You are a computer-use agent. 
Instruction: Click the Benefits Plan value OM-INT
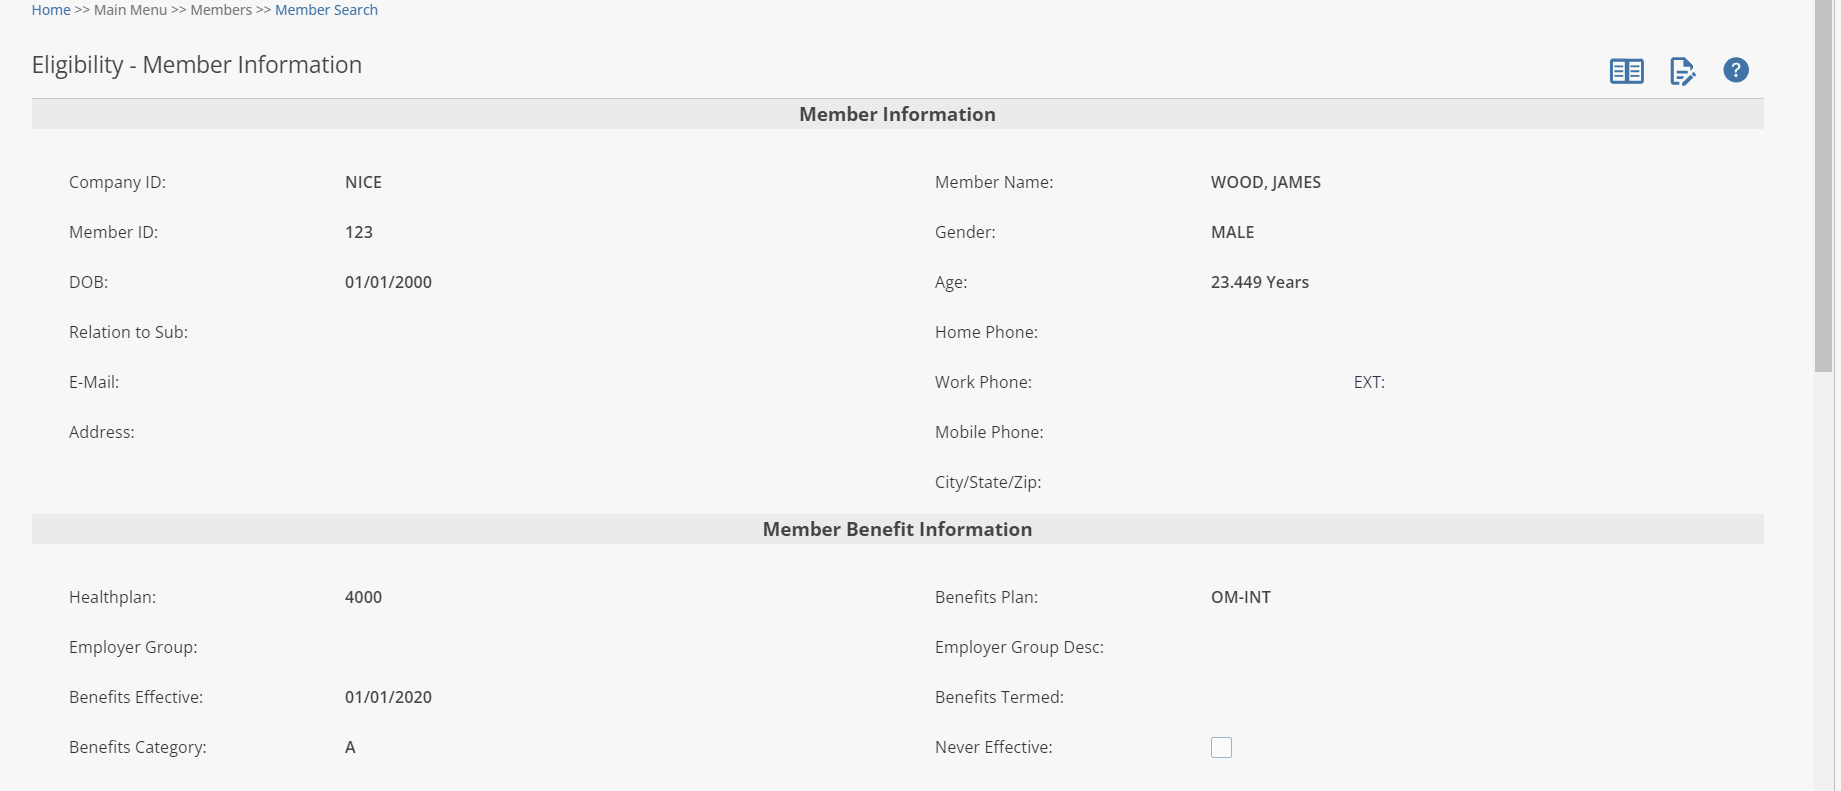[1240, 597]
